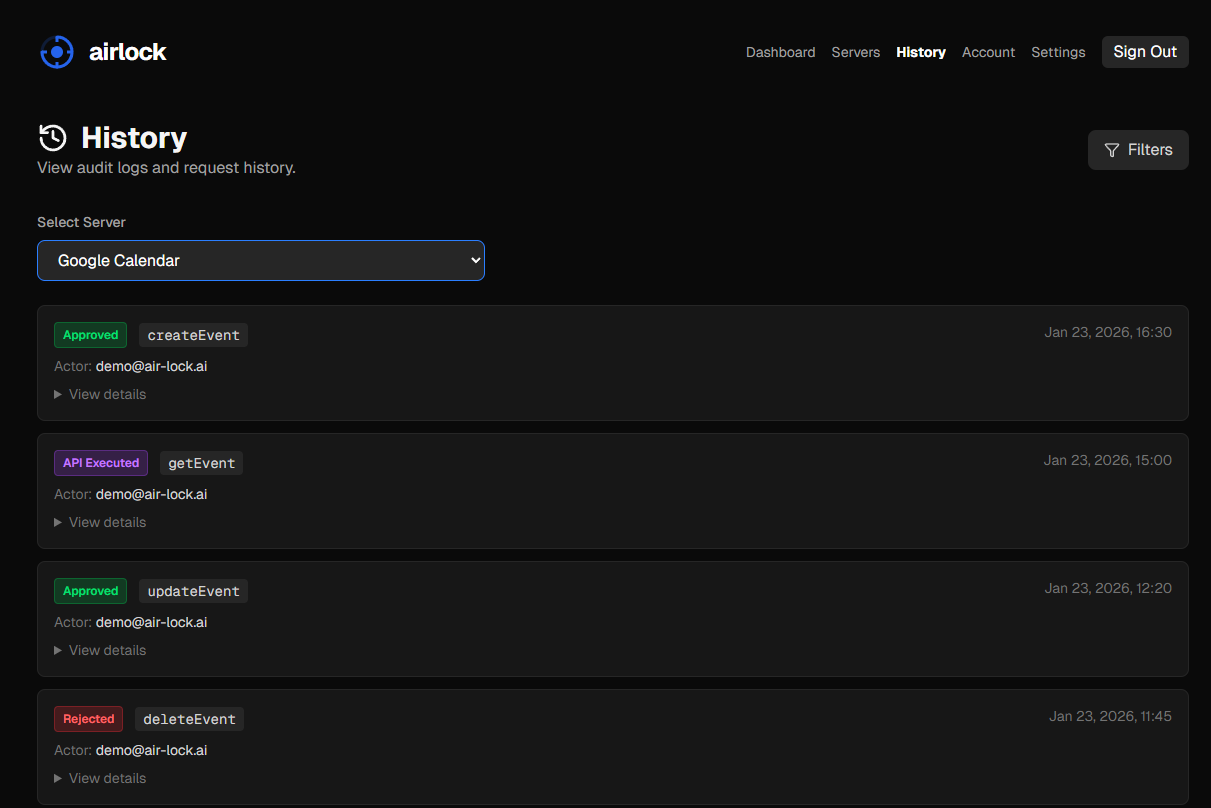
Task: Click the funnel icon in Filters button
Action: tap(1112, 150)
